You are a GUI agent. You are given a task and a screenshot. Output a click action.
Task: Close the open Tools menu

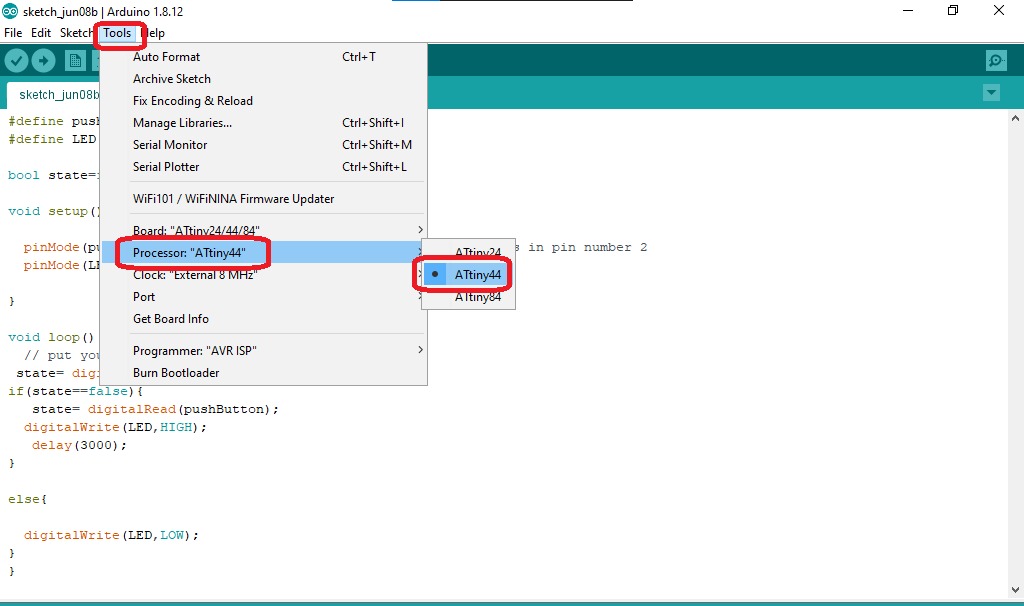(117, 33)
